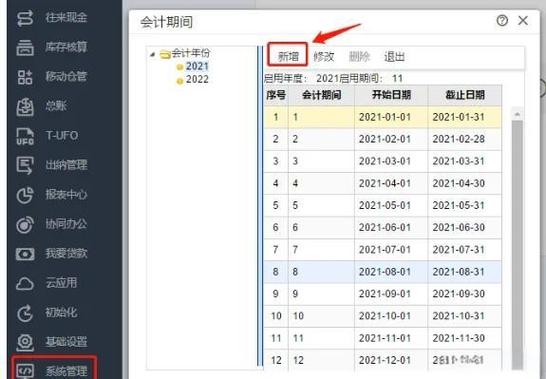
Task: Open the 云应用 cloud icon
Action: pyautogui.click(x=25, y=283)
